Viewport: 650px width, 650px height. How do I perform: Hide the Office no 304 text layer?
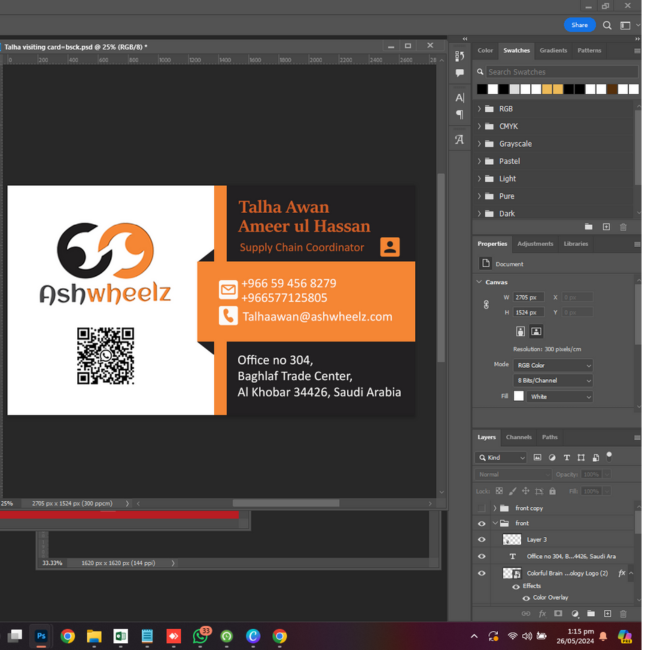[x=481, y=556]
